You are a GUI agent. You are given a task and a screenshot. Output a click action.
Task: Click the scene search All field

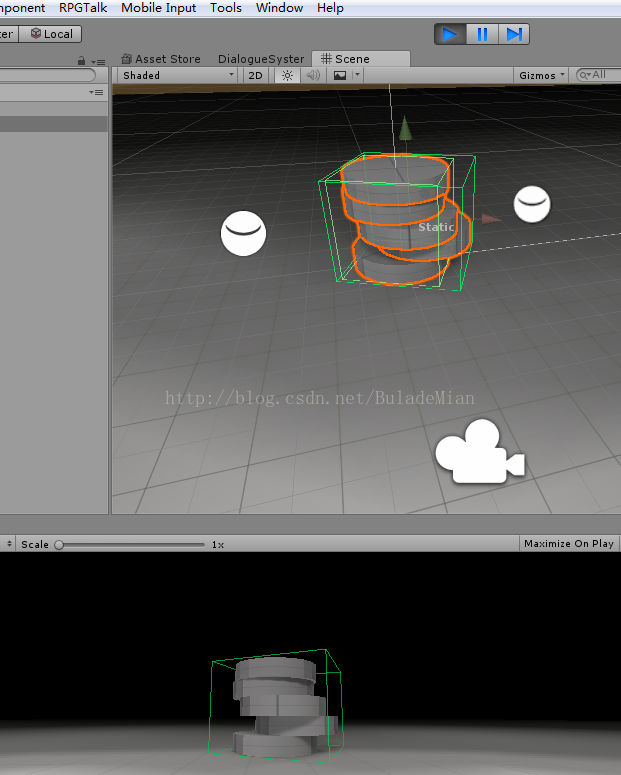(599, 75)
